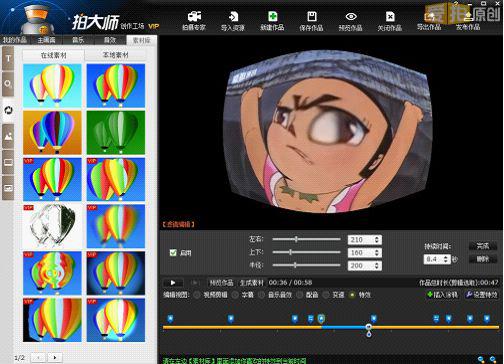Open 设置特效 wrench settings
The width and height of the screenshot is (504, 364).
tap(481, 295)
